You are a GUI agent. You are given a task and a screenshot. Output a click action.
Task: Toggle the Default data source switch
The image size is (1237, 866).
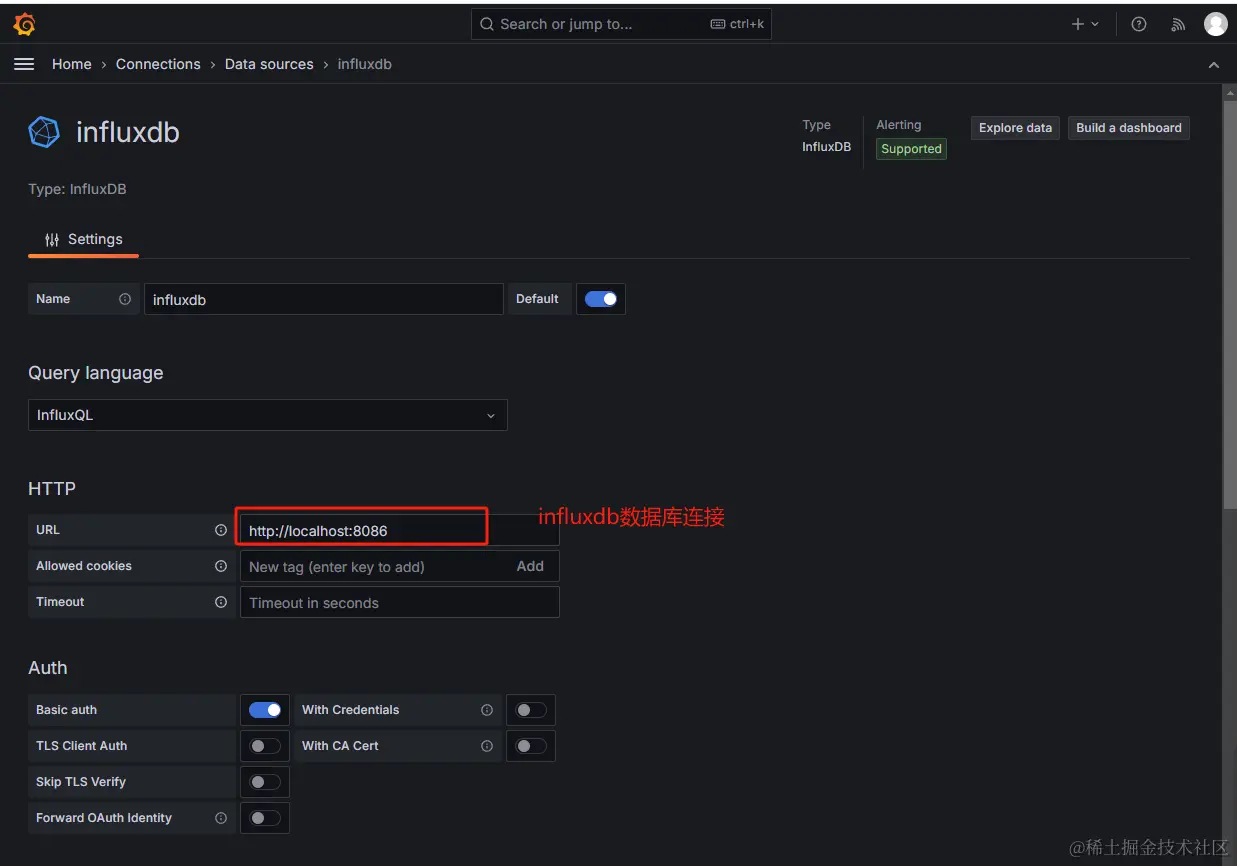pos(601,299)
